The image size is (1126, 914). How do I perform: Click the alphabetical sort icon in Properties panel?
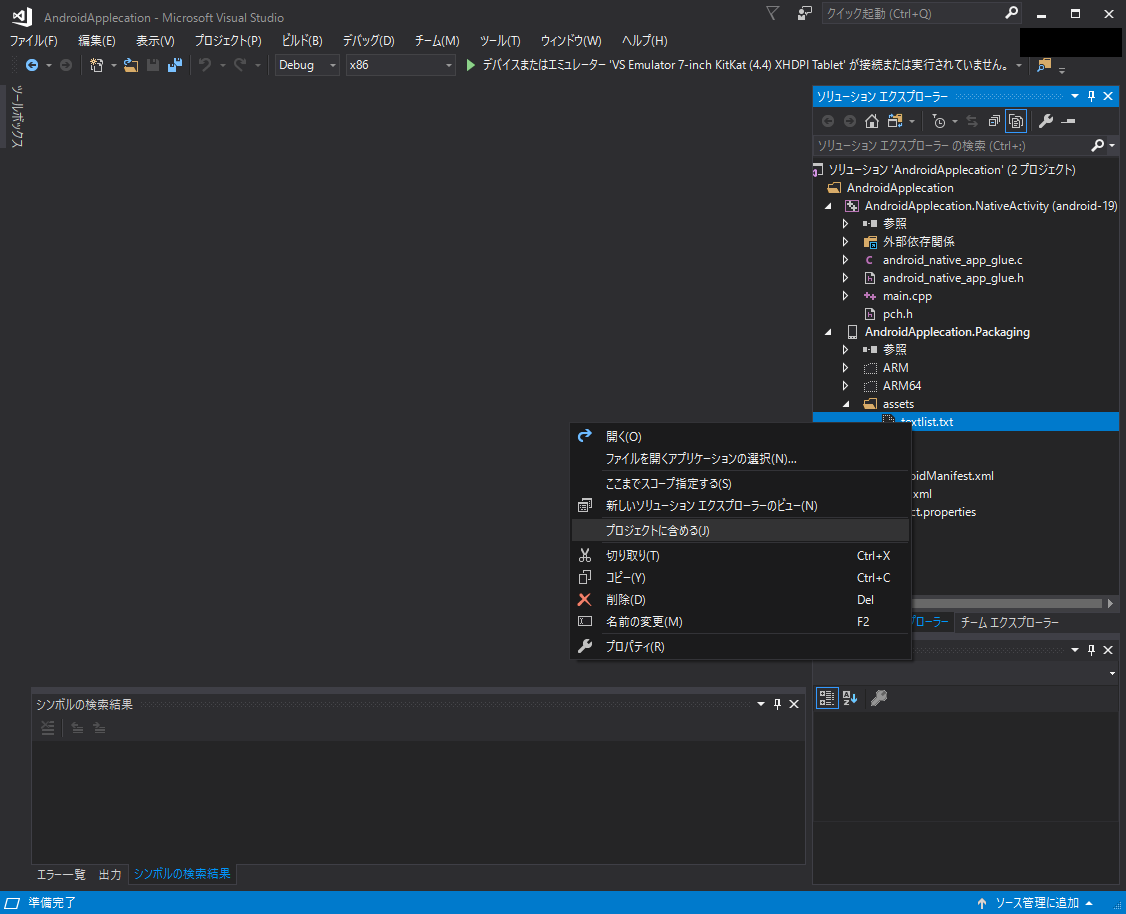coord(851,698)
